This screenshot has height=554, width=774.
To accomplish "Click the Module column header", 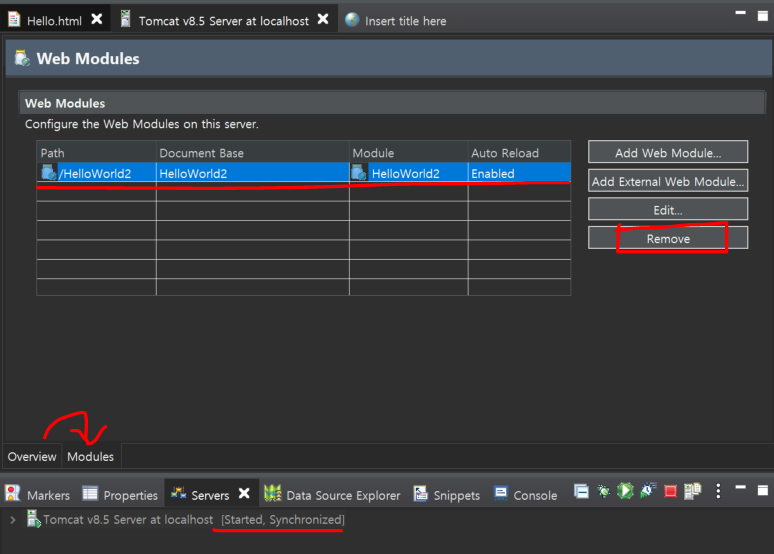I will [x=408, y=153].
